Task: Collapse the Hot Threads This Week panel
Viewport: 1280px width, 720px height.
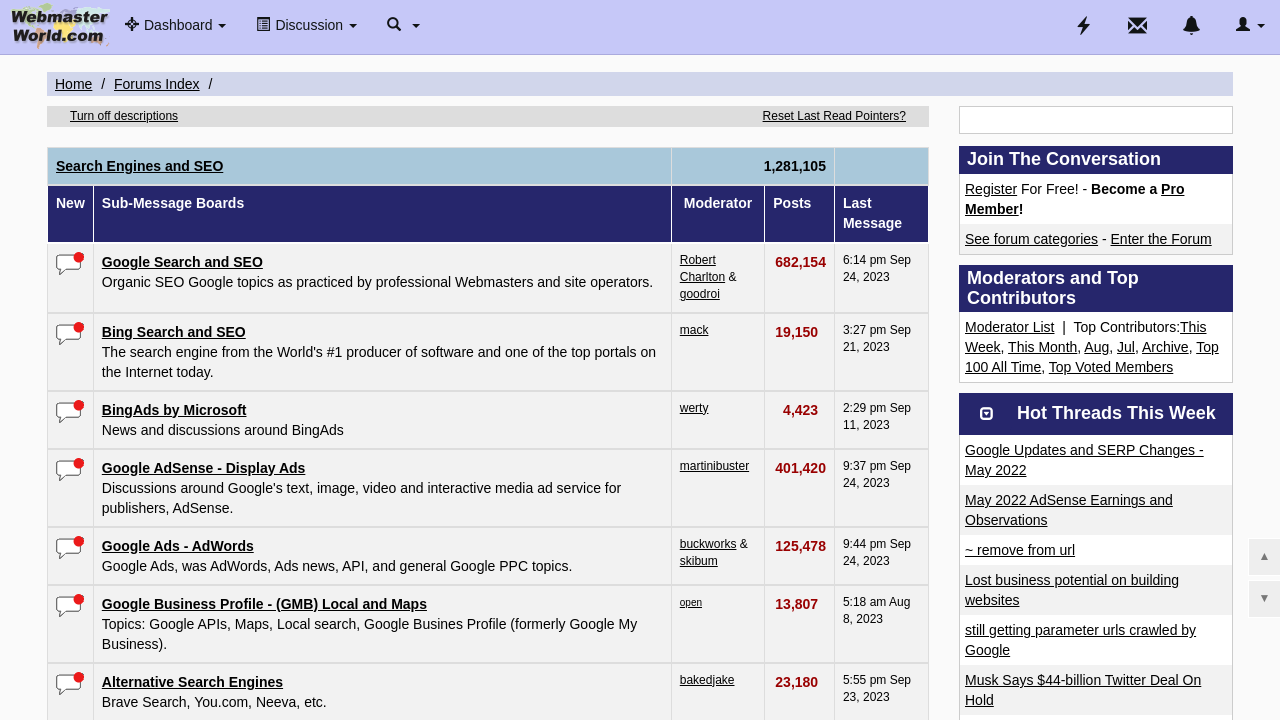Action: [x=986, y=414]
